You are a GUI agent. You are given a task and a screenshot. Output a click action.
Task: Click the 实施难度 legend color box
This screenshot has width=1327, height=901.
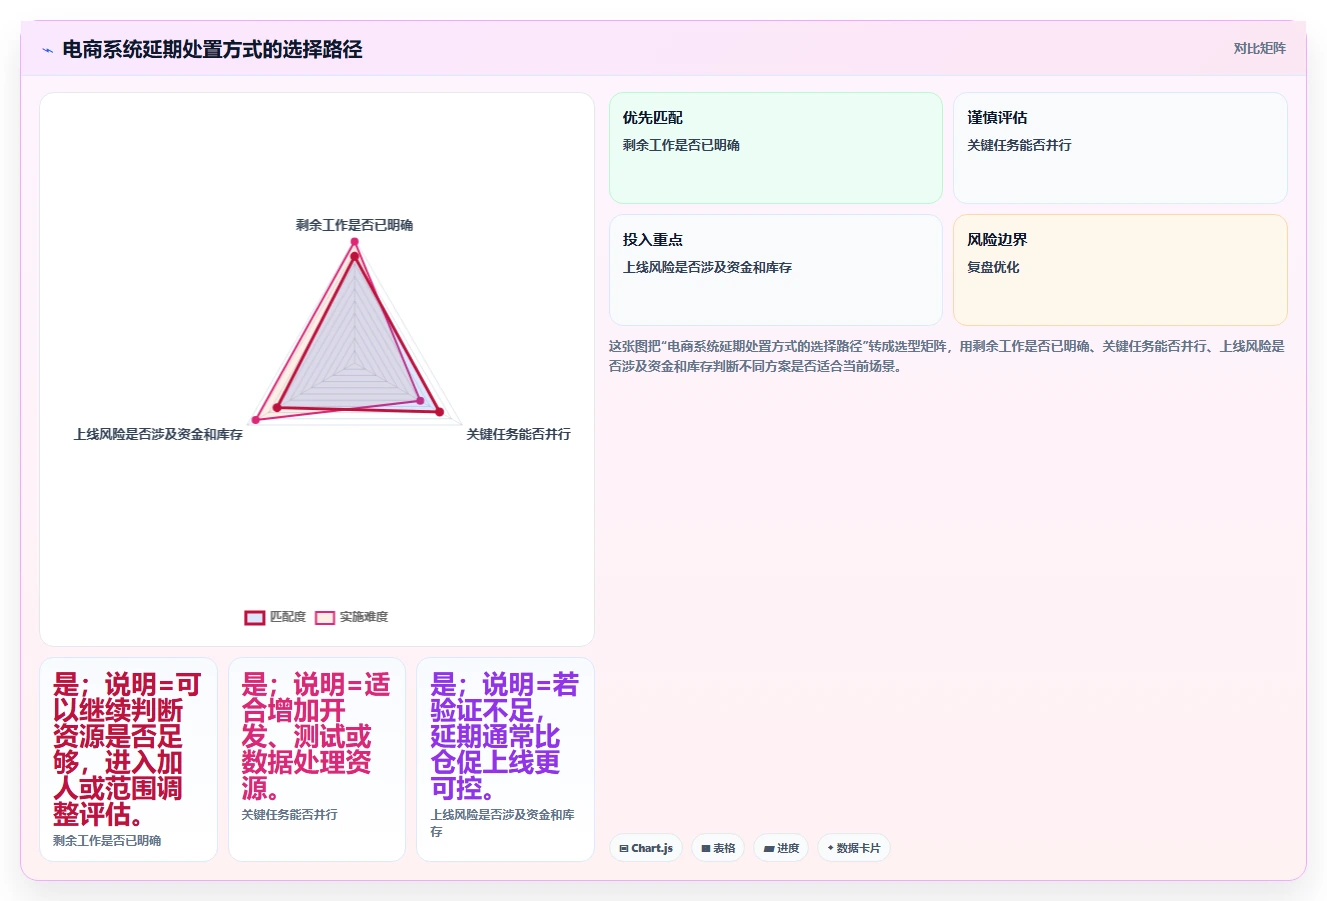click(x=325, y=617)
